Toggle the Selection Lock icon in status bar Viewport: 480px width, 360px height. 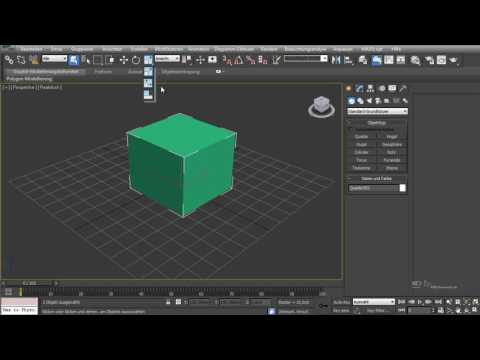(168, 302)
